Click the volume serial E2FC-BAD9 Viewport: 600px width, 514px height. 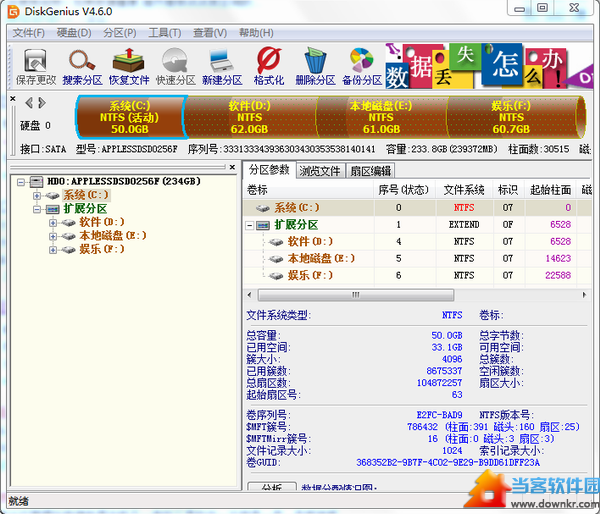click(439, 415)
